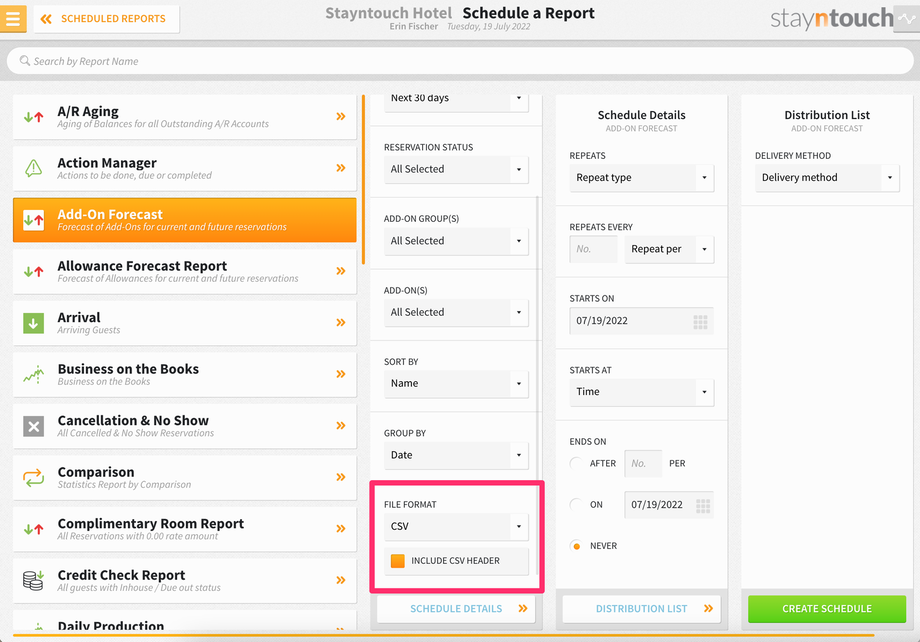This screenshot has width=920, height=642.
Task: Open the Repeat per dropdown
Action: (x=669, y=249)
